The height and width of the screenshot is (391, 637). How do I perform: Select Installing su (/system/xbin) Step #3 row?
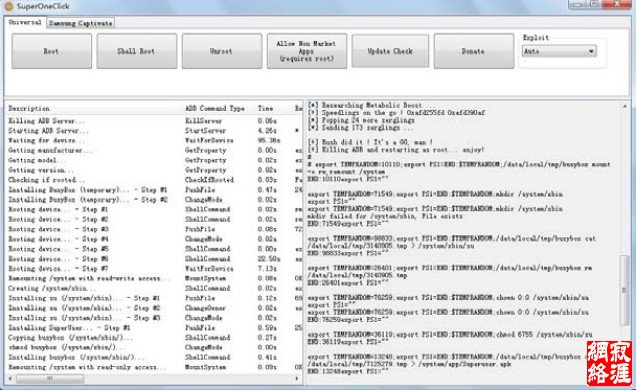point(154,318)
